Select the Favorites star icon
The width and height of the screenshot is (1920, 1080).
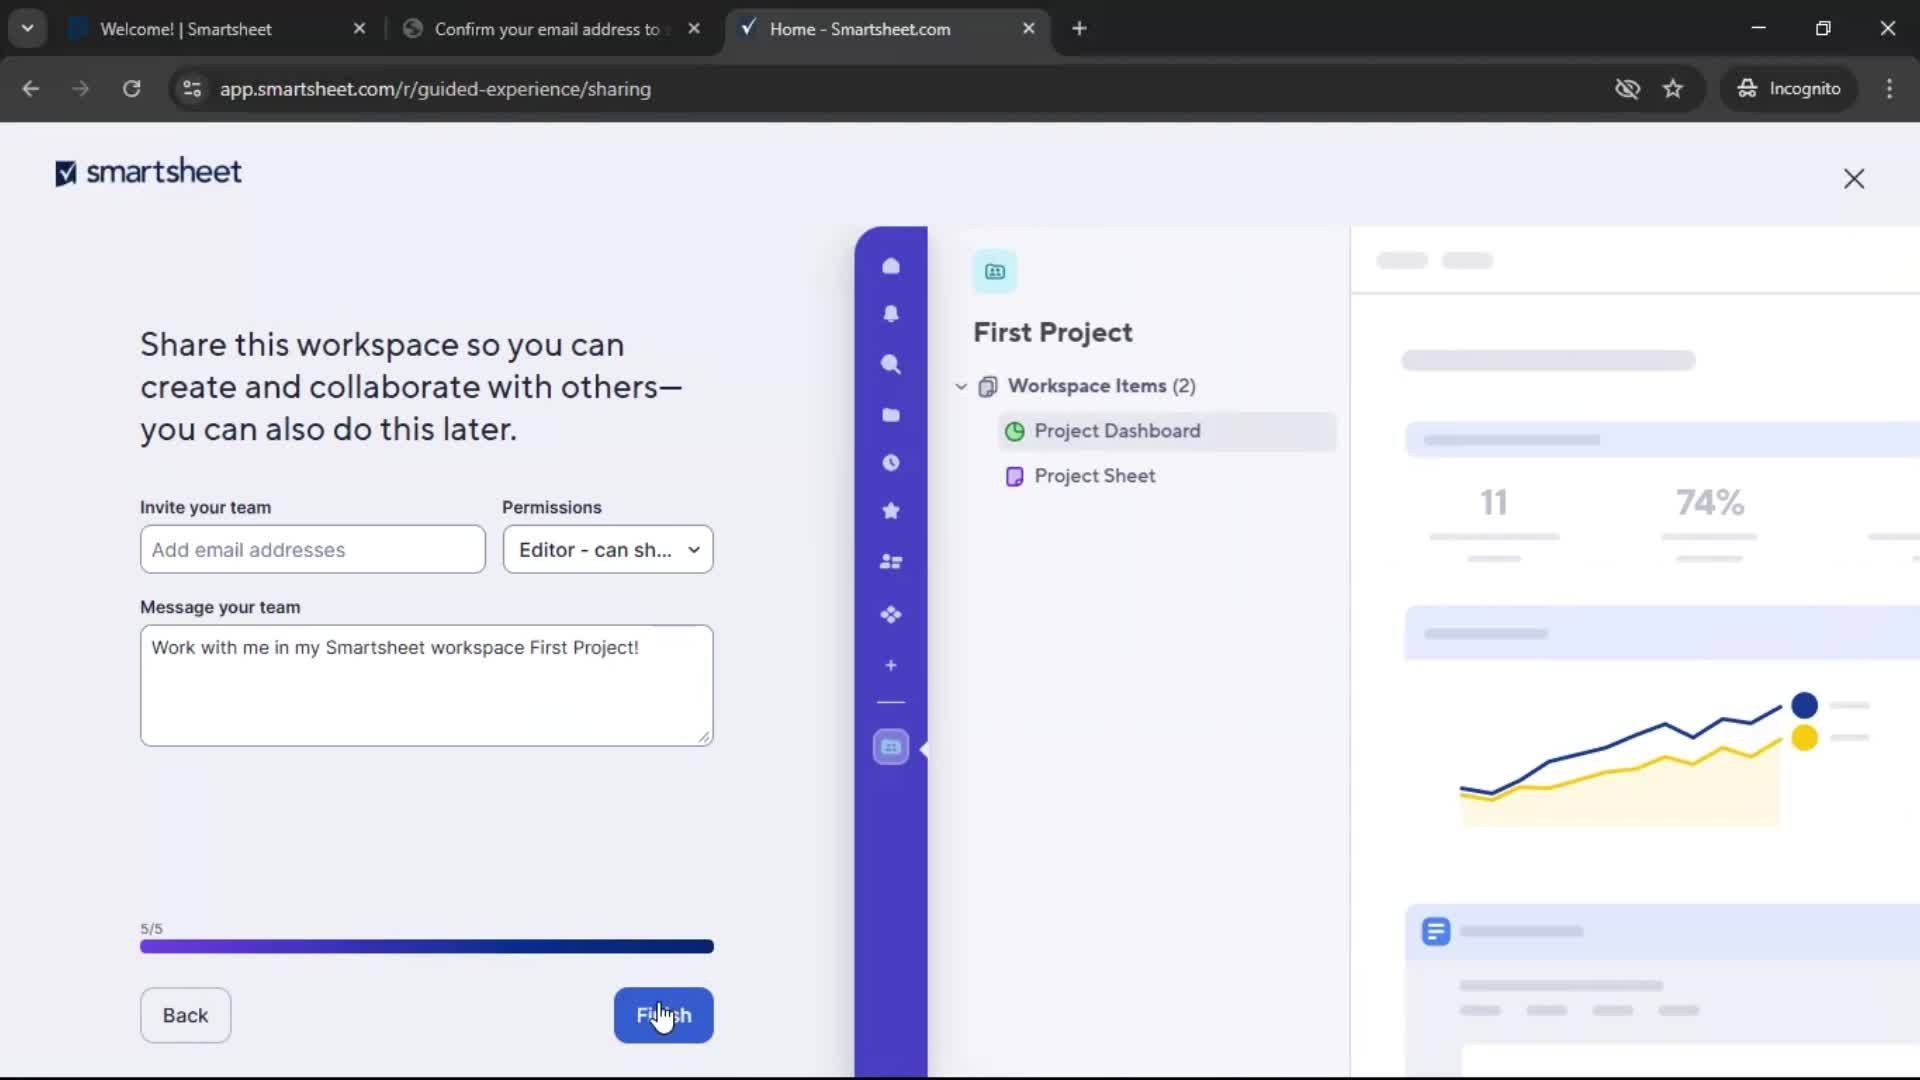coord(891,511)
